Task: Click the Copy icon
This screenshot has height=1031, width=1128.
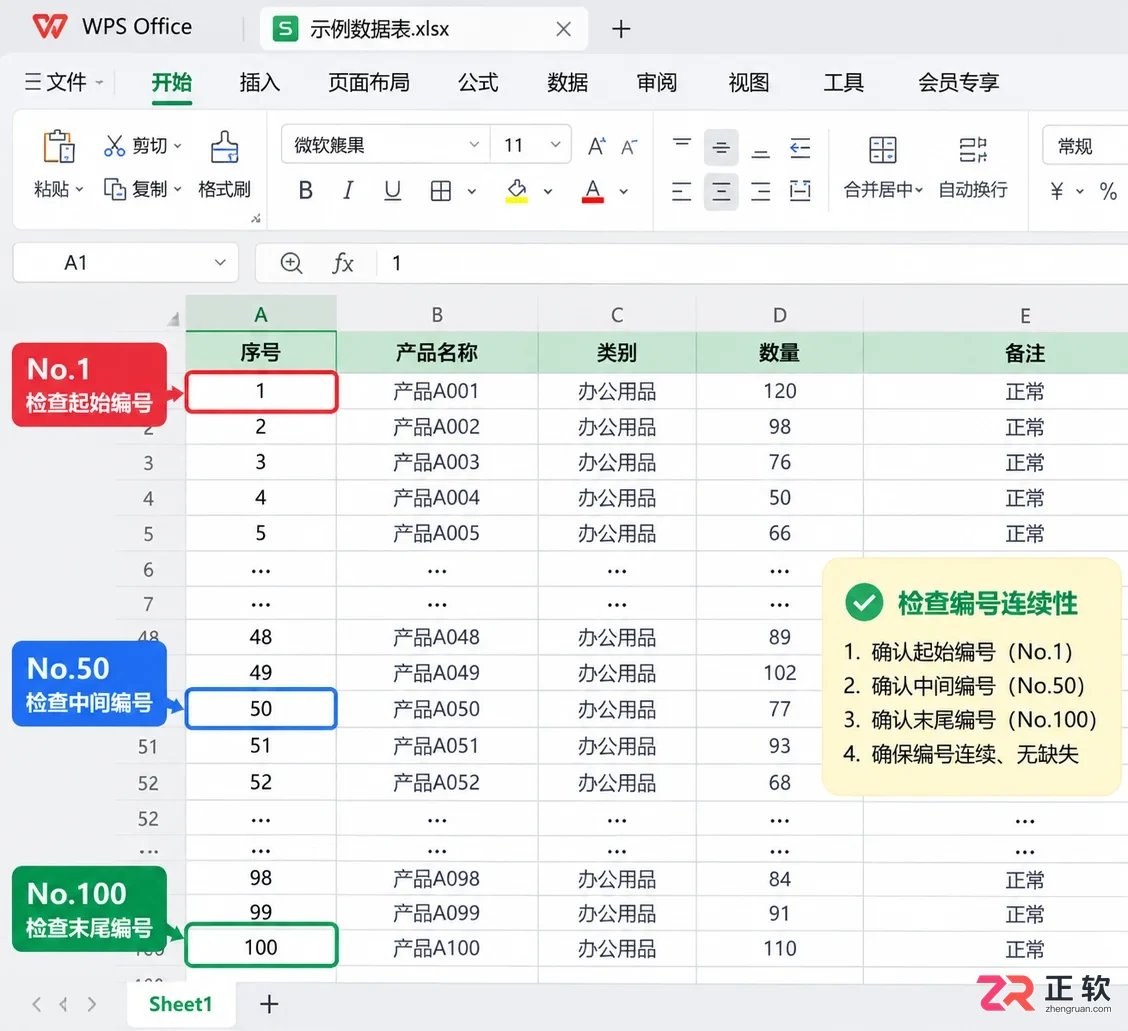Action: point(115,189)
